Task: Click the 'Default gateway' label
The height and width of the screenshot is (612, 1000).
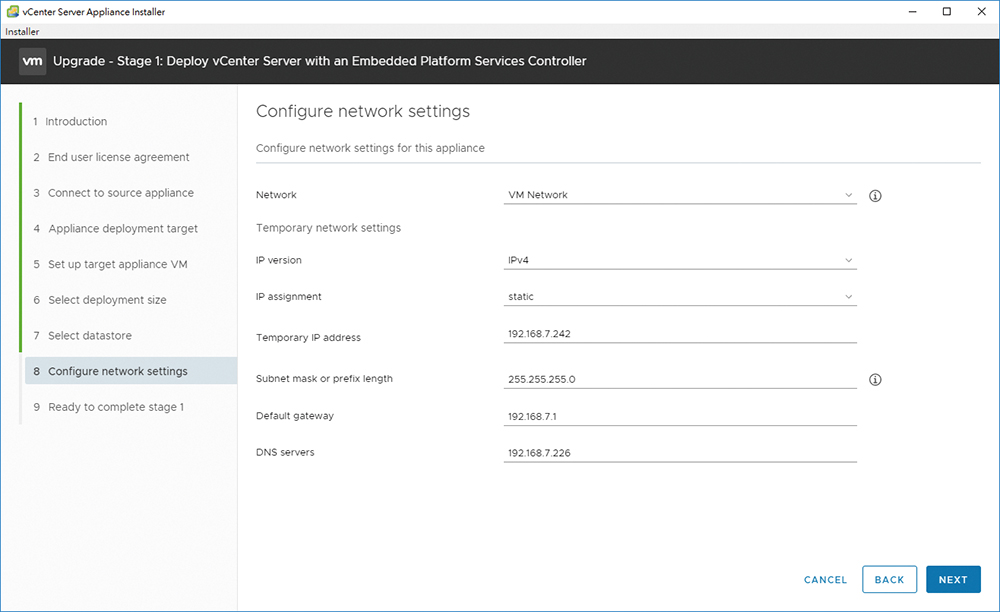Action: 295,416
